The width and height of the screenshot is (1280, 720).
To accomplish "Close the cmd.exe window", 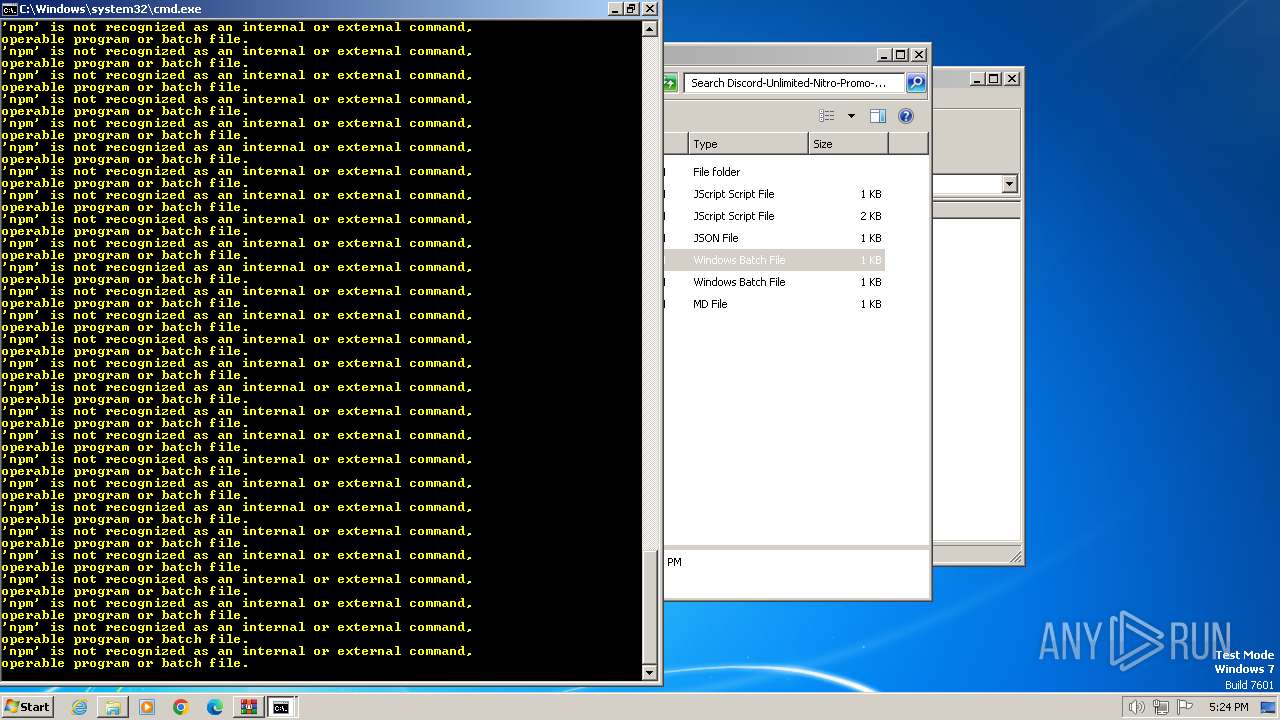I will pos(649,9).
